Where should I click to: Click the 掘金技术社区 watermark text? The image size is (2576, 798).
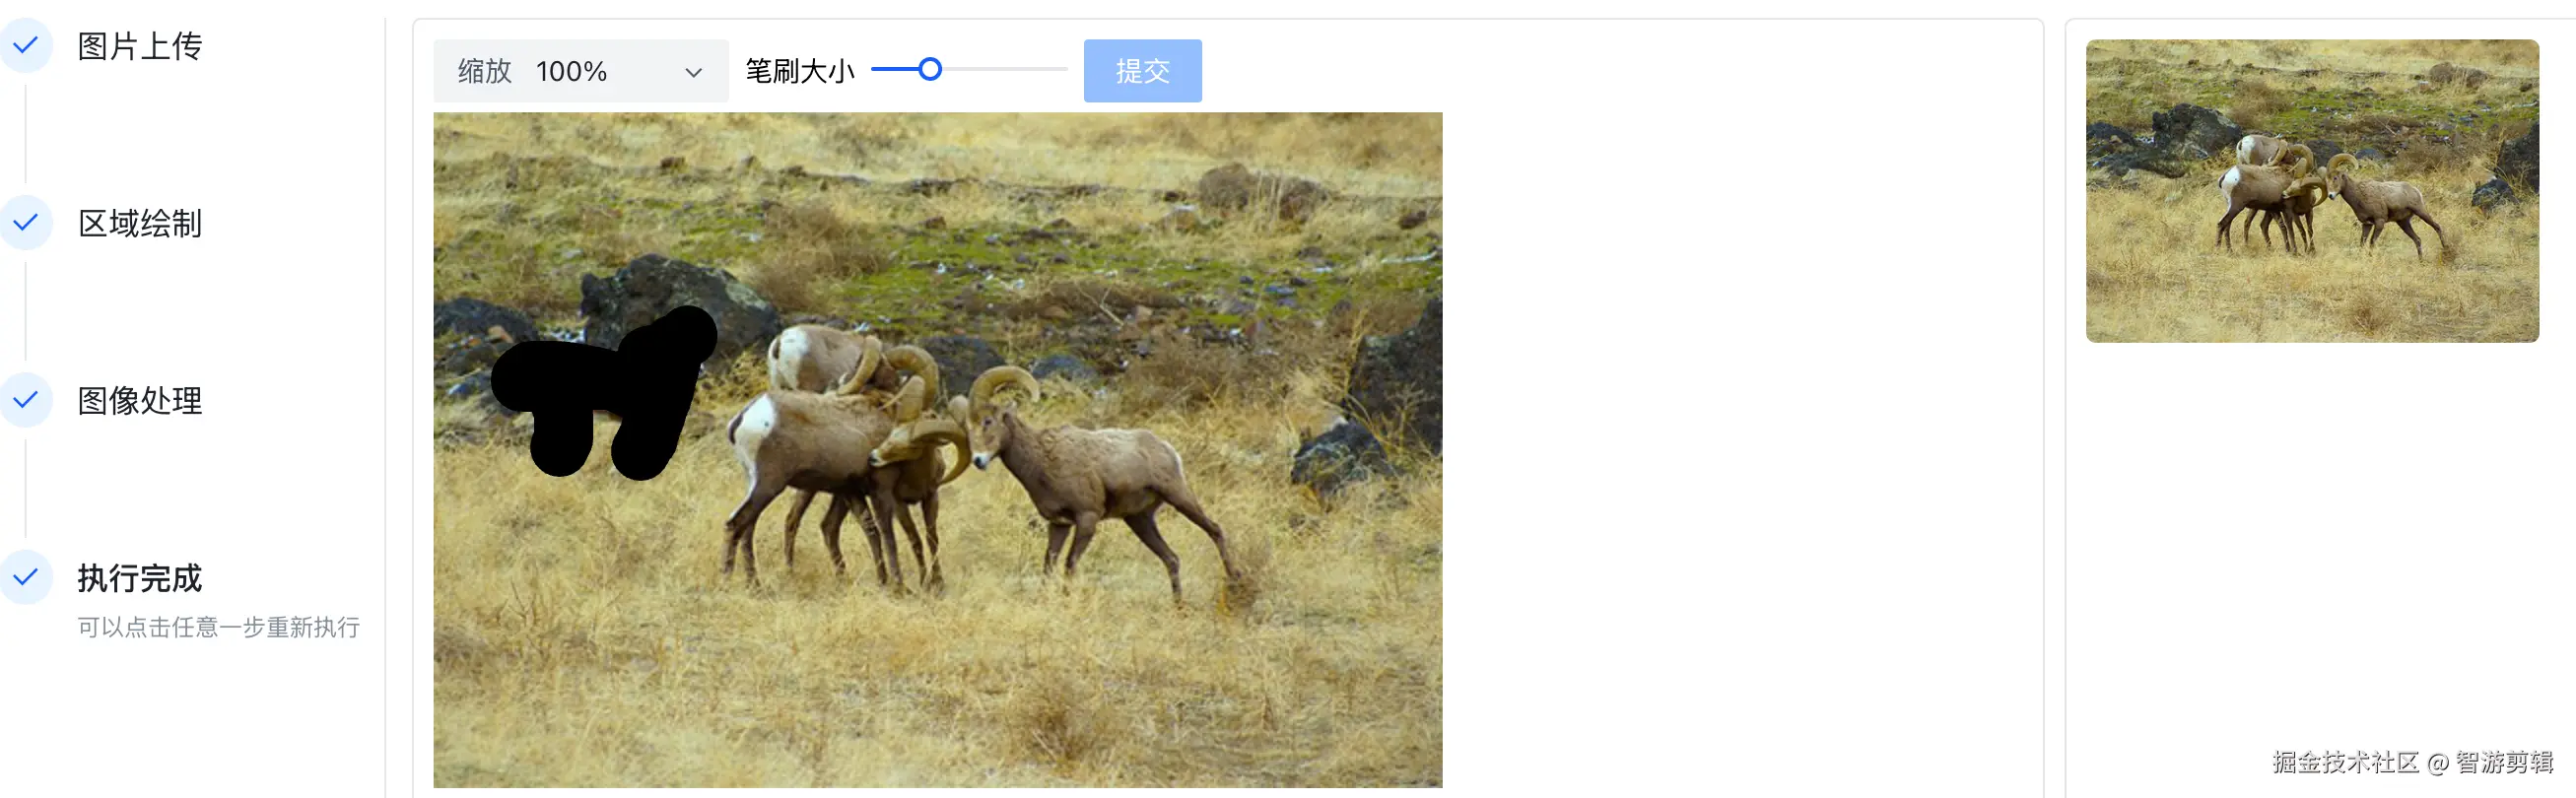(x=2345, y=762)
